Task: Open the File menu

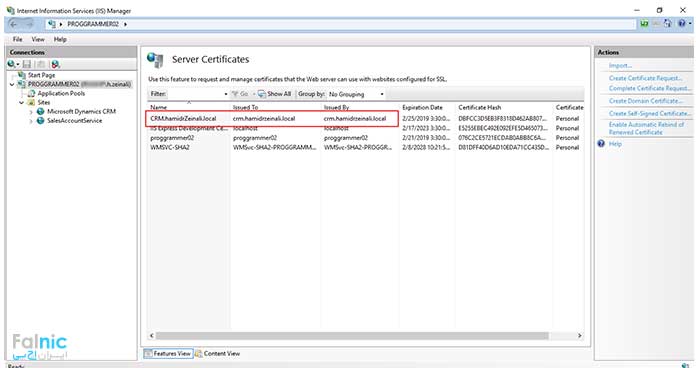Action: point(17,39)
